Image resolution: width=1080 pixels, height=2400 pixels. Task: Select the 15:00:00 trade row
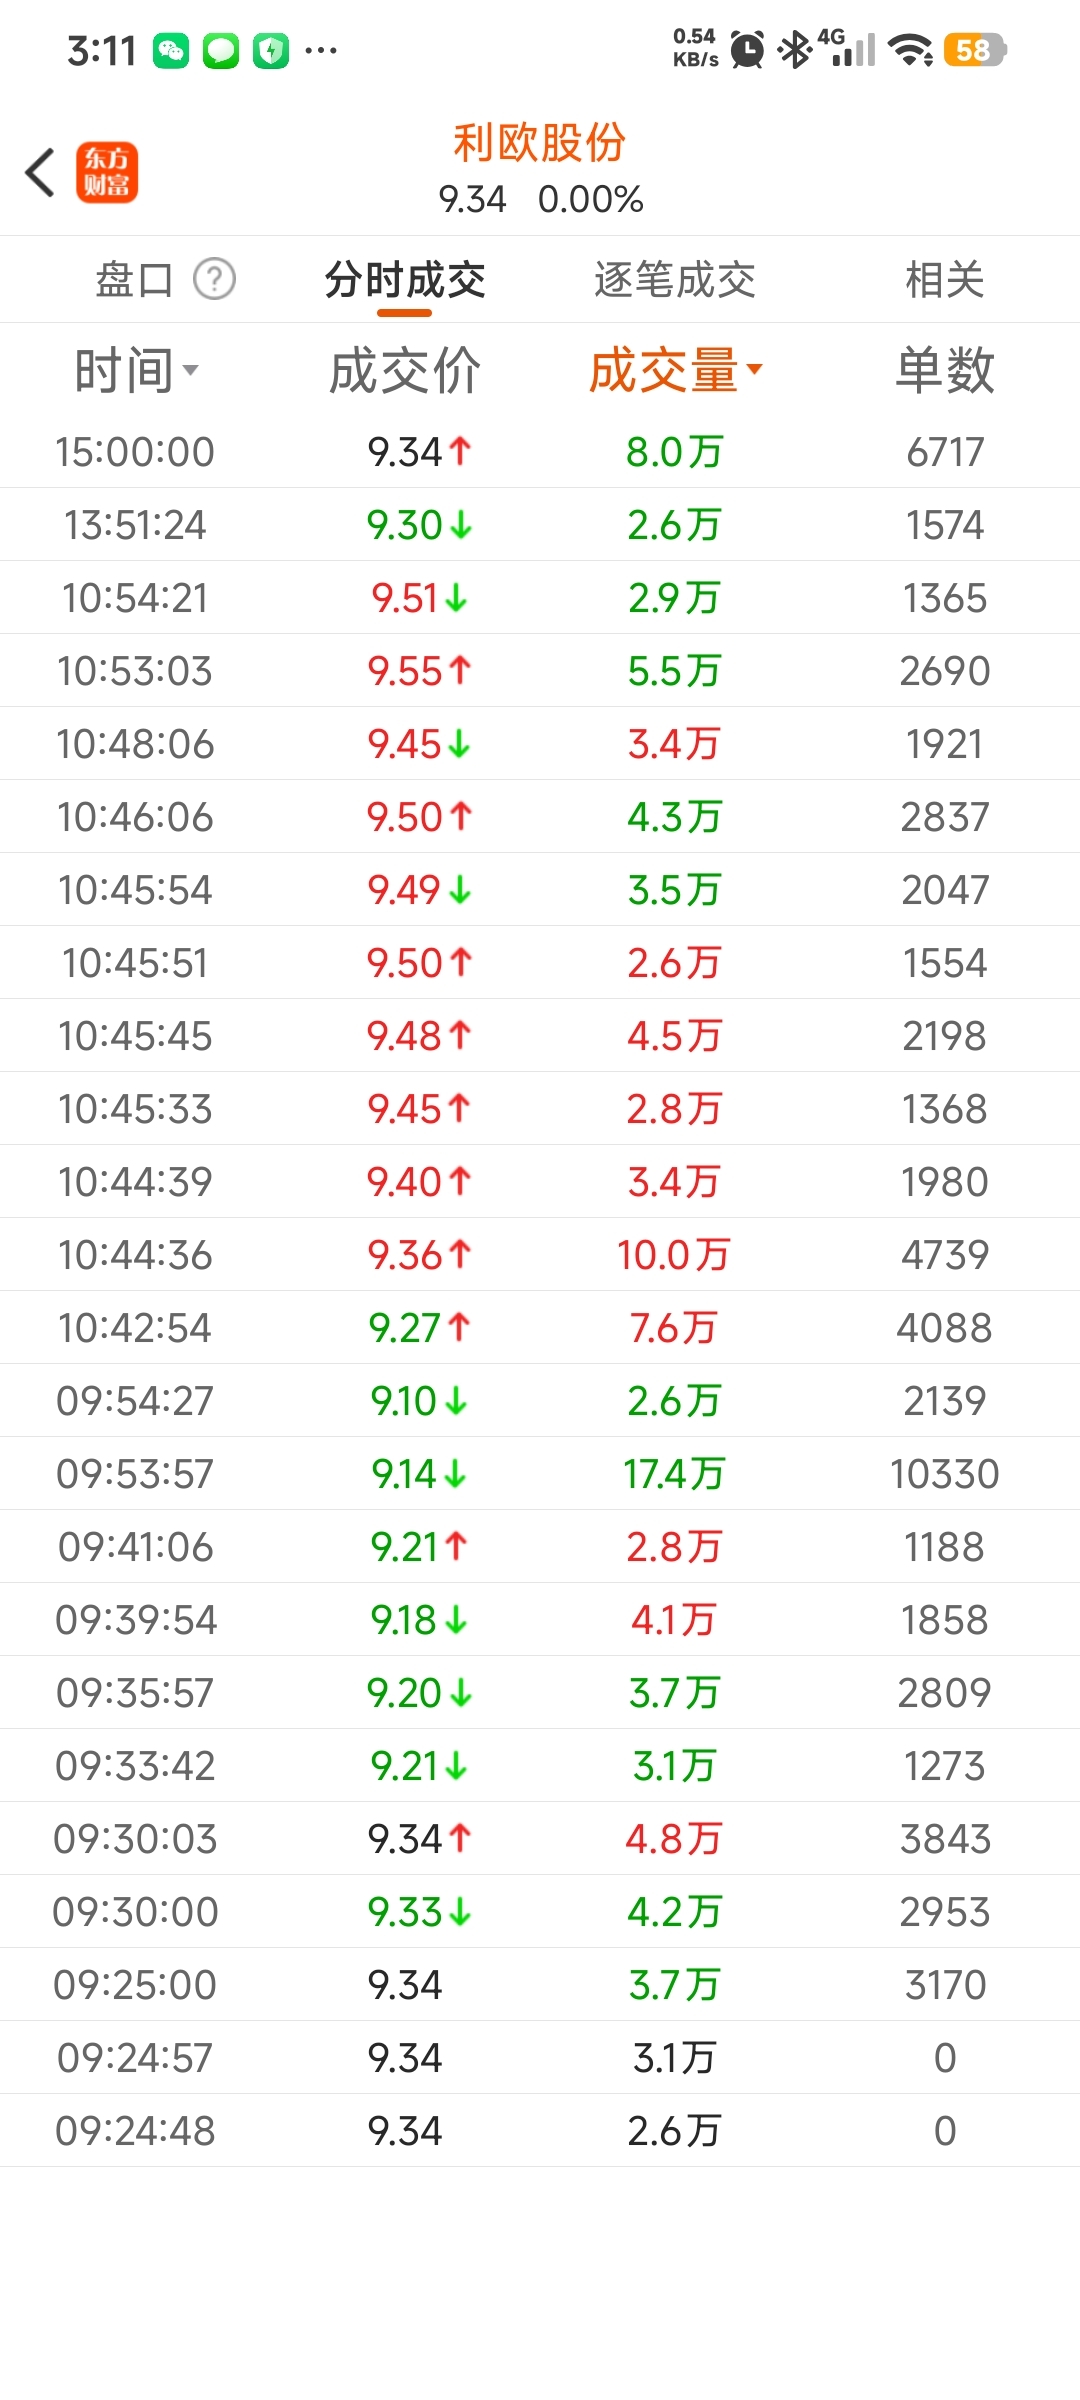pos(540,452)
